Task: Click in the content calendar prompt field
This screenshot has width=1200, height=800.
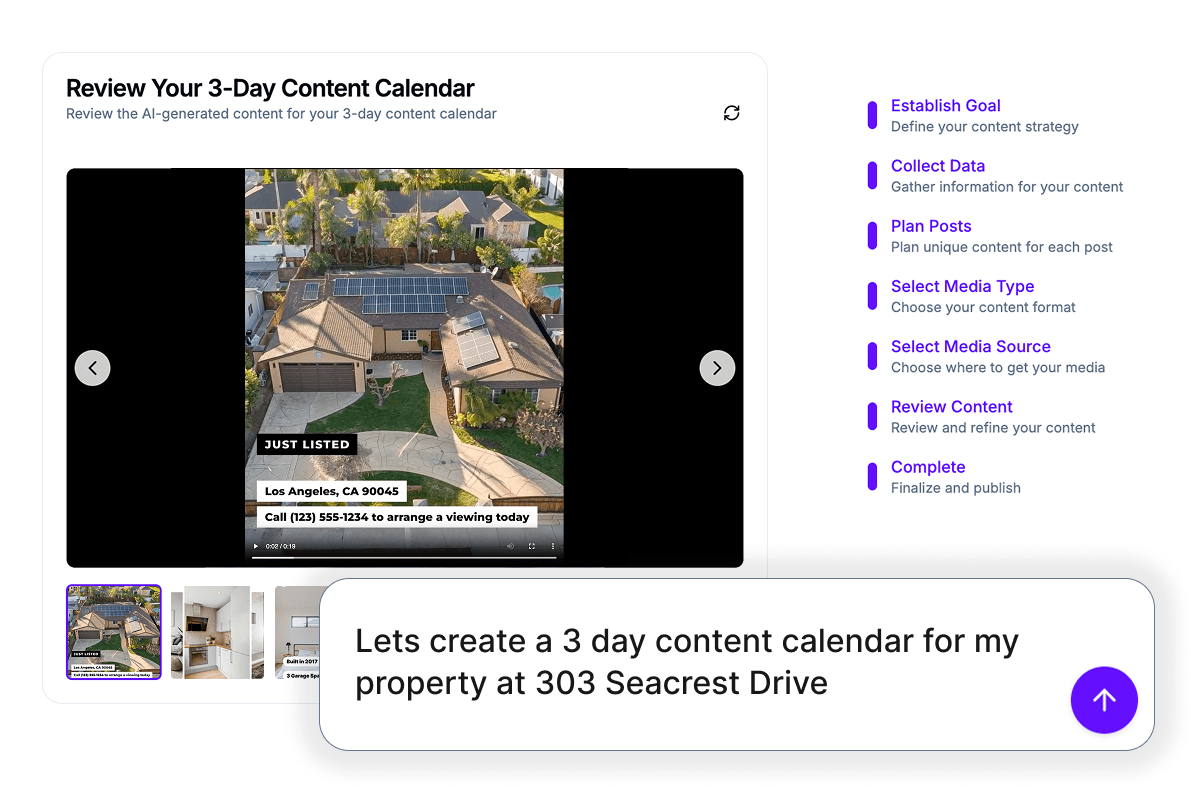Action: pyautogui.click(x=690, y=662)
